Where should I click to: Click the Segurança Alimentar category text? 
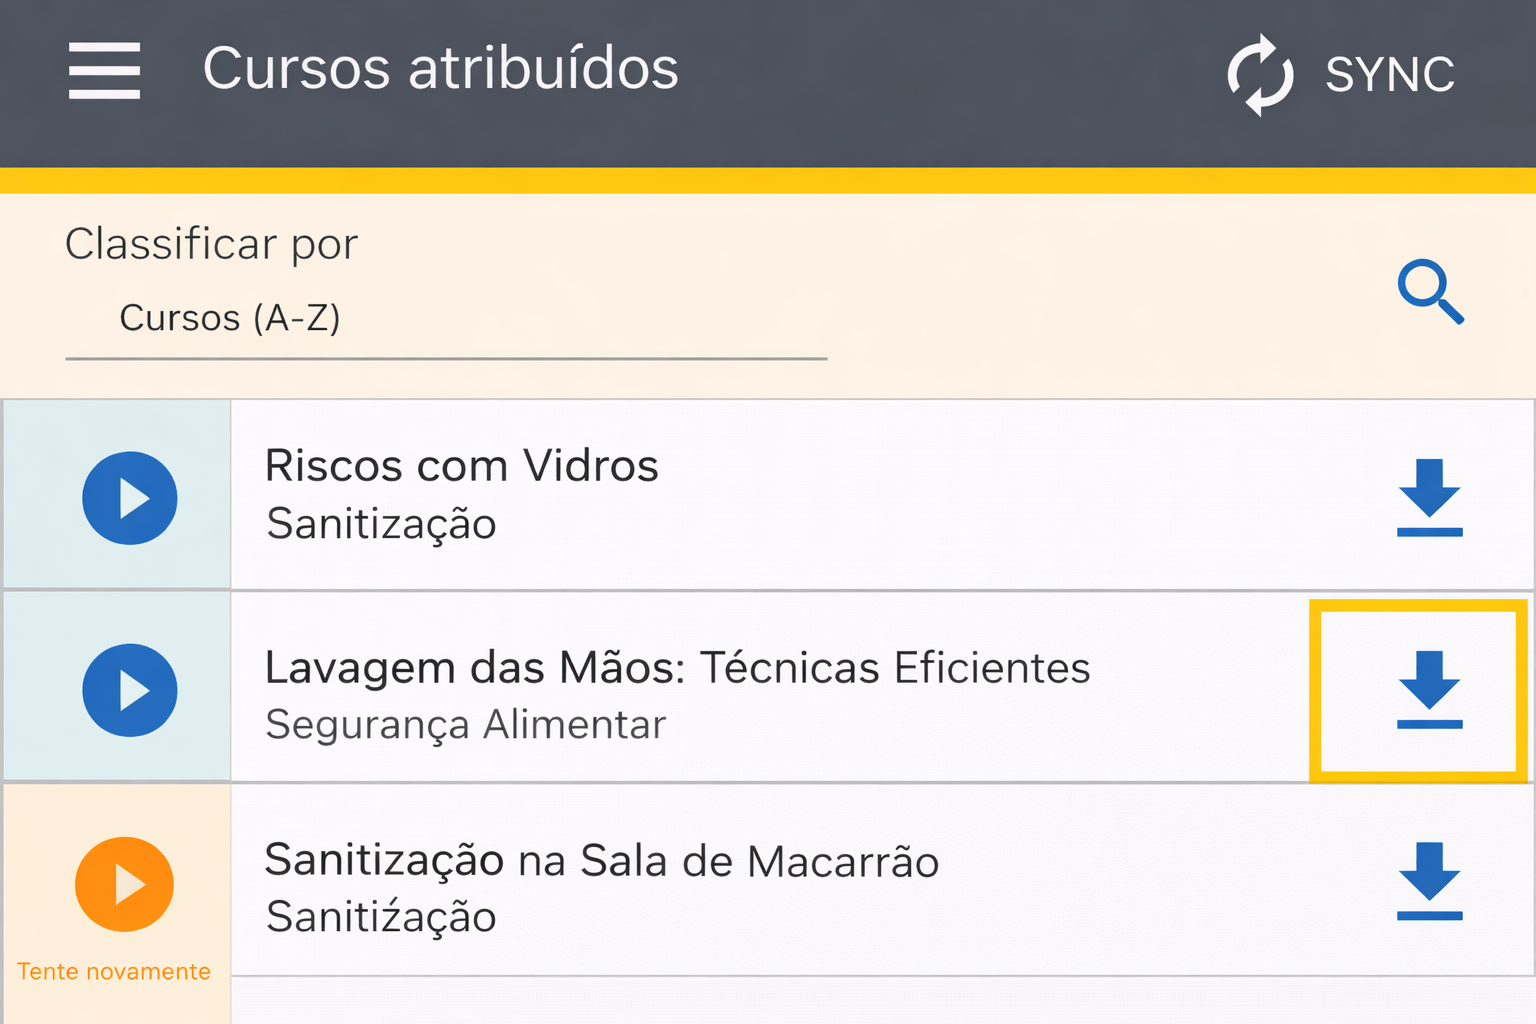click(x=465, y=725)
